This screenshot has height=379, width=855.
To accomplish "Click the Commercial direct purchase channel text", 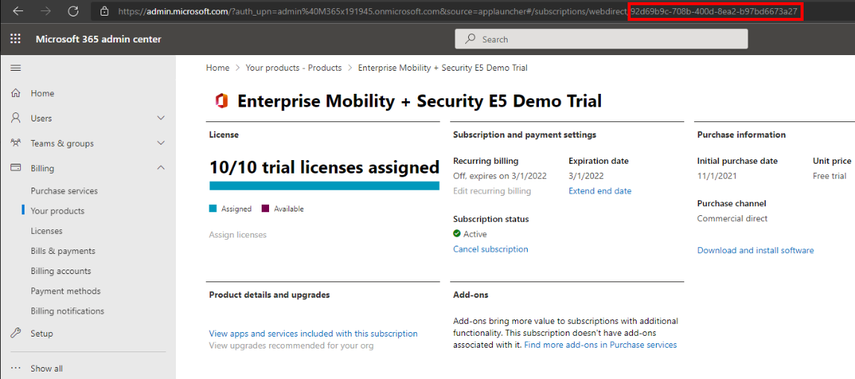I will point(732,218).
